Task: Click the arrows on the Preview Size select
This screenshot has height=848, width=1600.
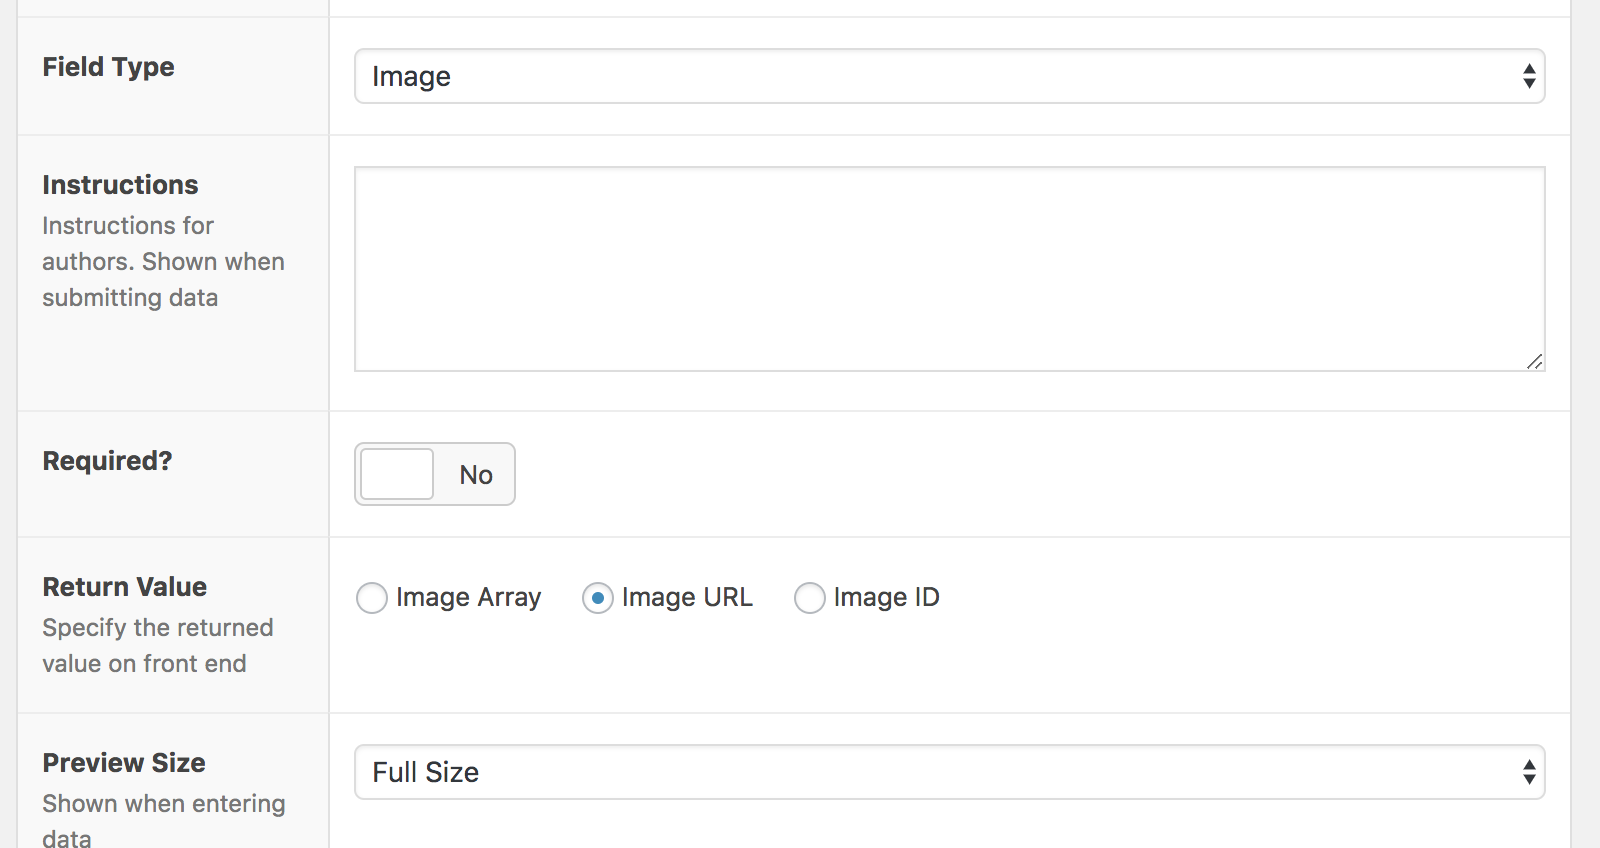Action: [1529, 772]
